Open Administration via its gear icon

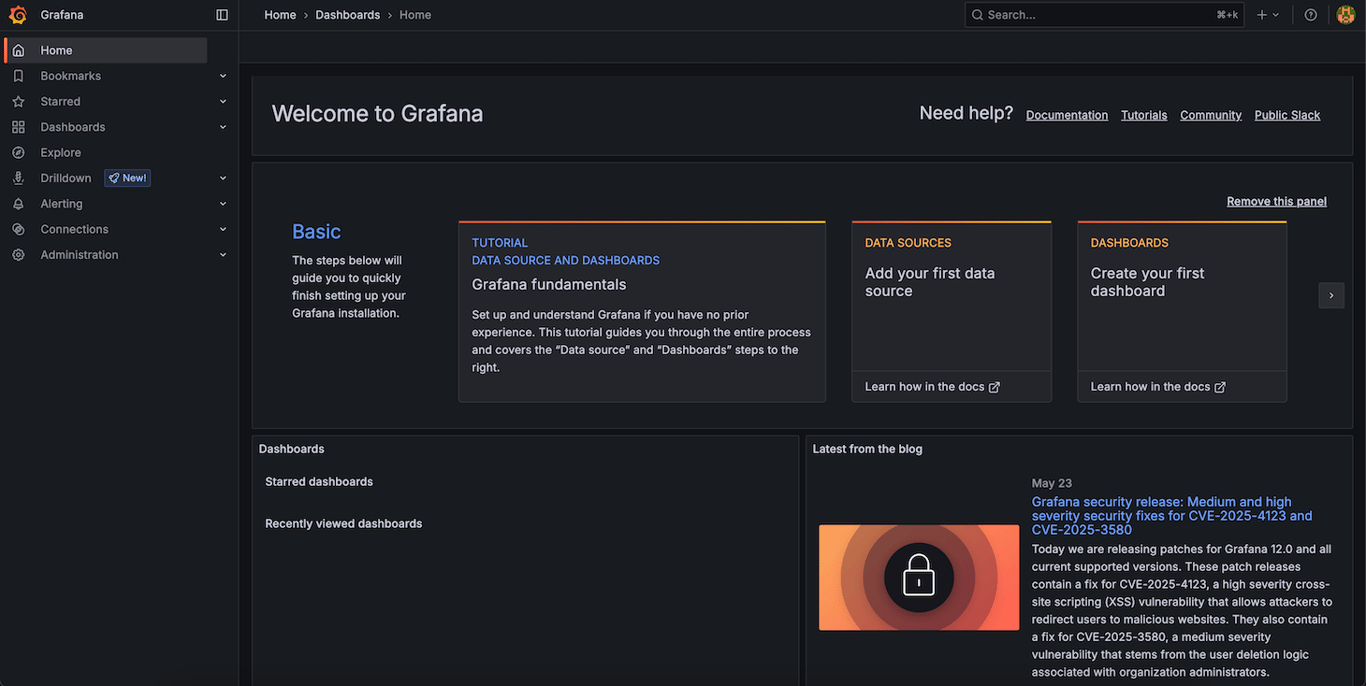(x=17, y=254)
